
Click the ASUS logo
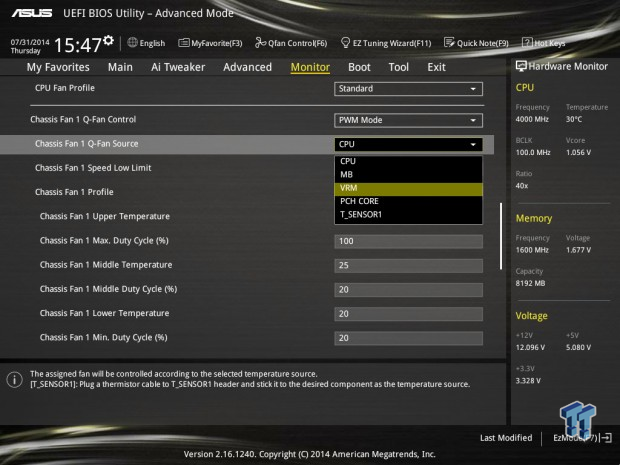pos(32,13)
